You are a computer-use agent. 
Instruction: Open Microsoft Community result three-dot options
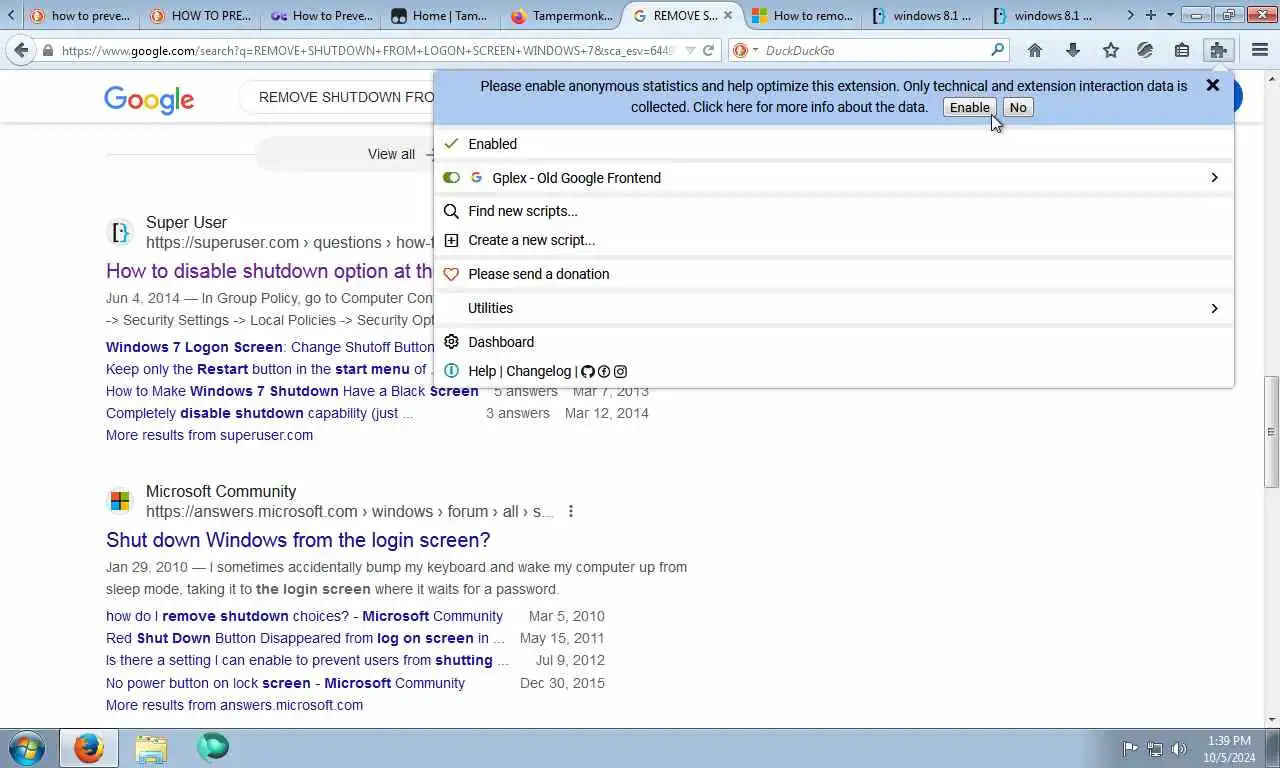point(570,512)
